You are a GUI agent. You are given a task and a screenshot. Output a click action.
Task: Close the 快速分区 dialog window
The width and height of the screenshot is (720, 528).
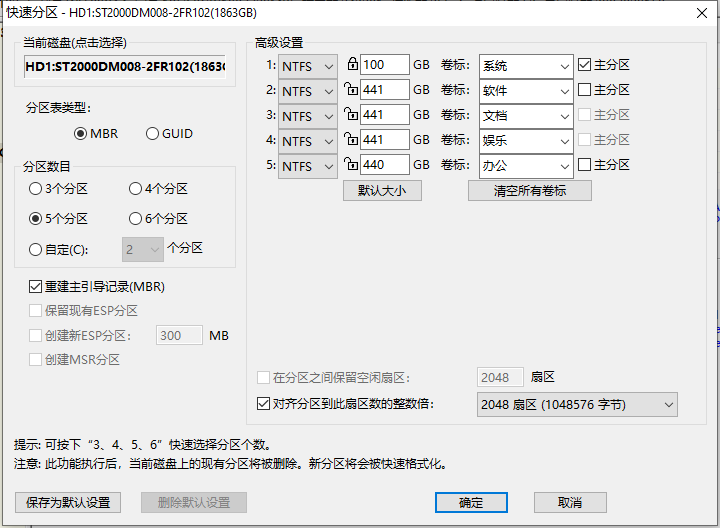[702, 13]
